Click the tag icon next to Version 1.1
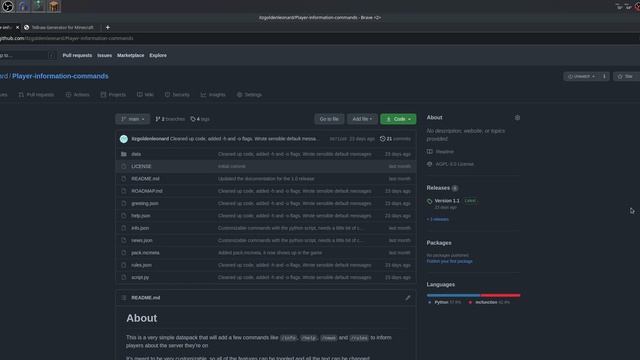Screen dimensions: 640x360 pos(429,201)
